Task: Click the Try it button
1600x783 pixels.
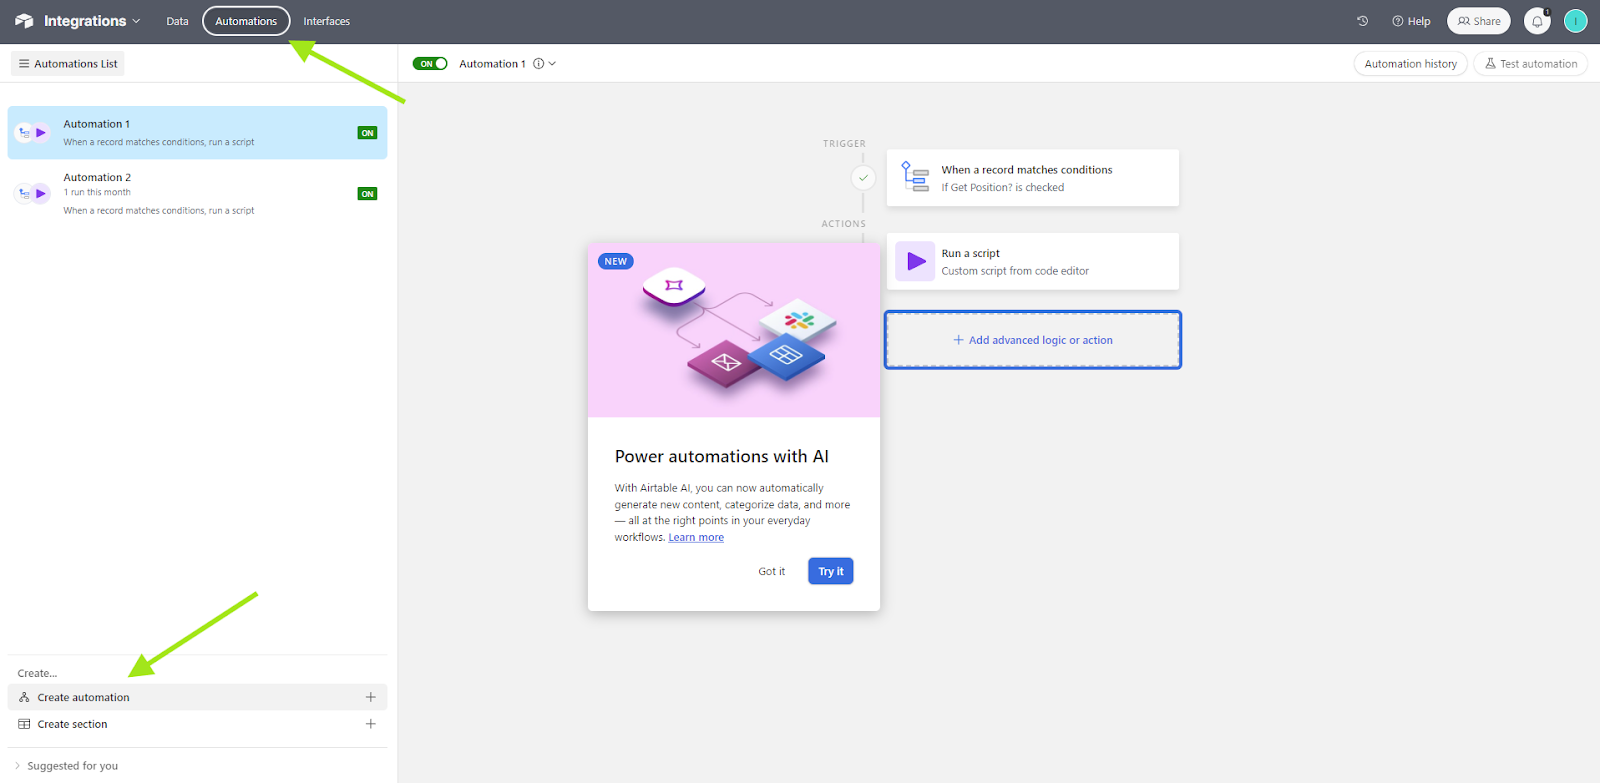Action: coord(831,572)
